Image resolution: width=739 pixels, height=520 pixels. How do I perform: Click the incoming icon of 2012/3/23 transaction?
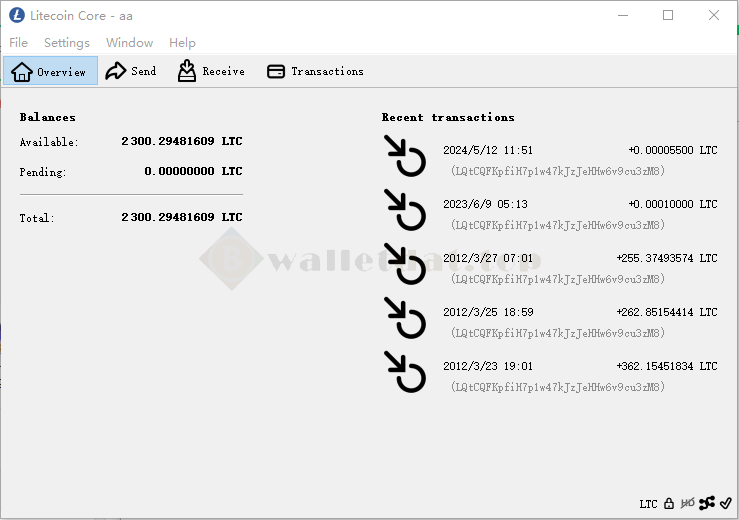coord(405,374)
